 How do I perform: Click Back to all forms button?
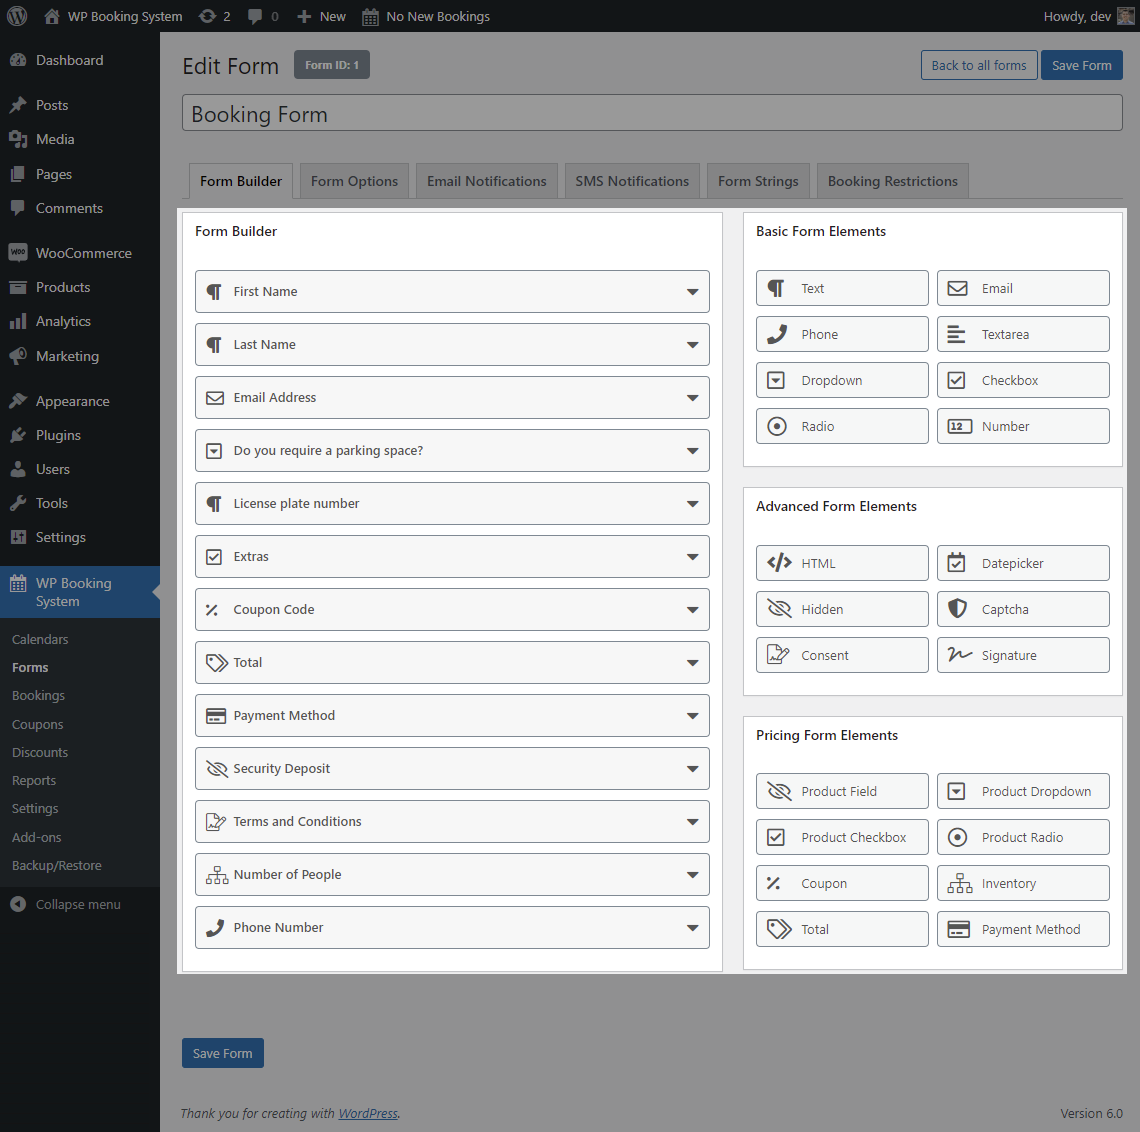click(979, 65)
